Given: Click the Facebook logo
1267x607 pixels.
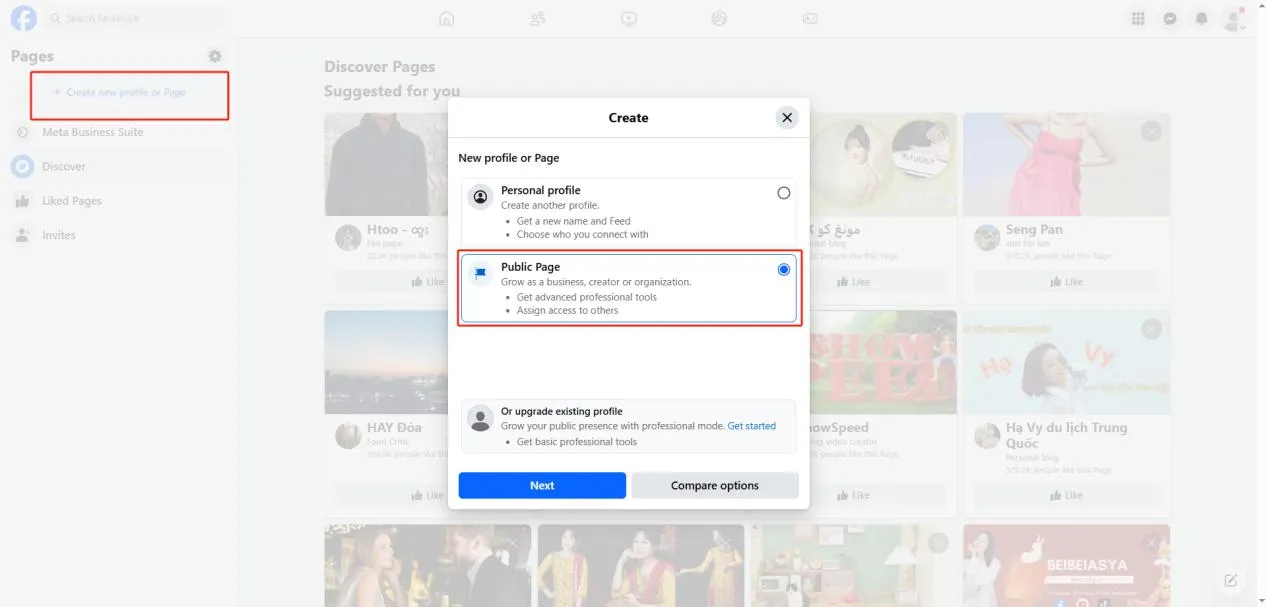Looking at the screenshot, I should [23, 18].
